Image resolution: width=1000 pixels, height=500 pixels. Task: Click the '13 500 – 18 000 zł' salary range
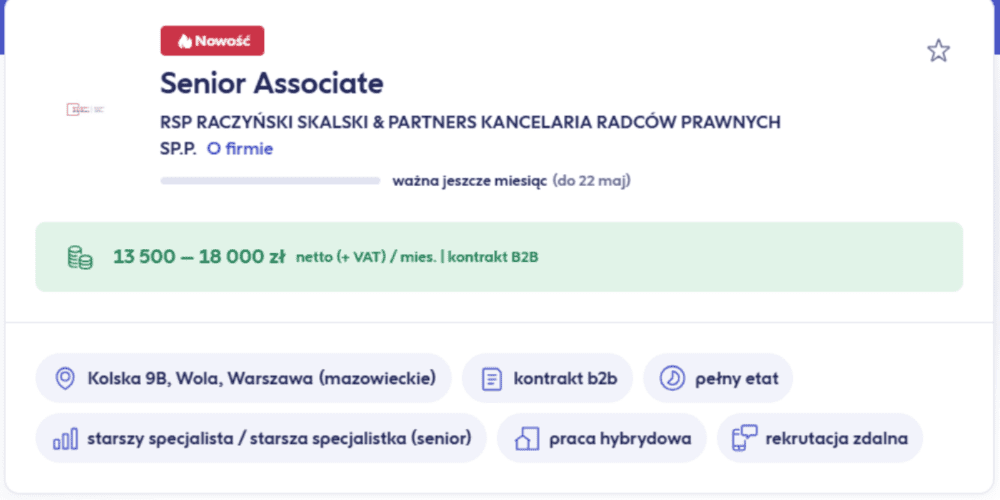(x=200, y=257)
